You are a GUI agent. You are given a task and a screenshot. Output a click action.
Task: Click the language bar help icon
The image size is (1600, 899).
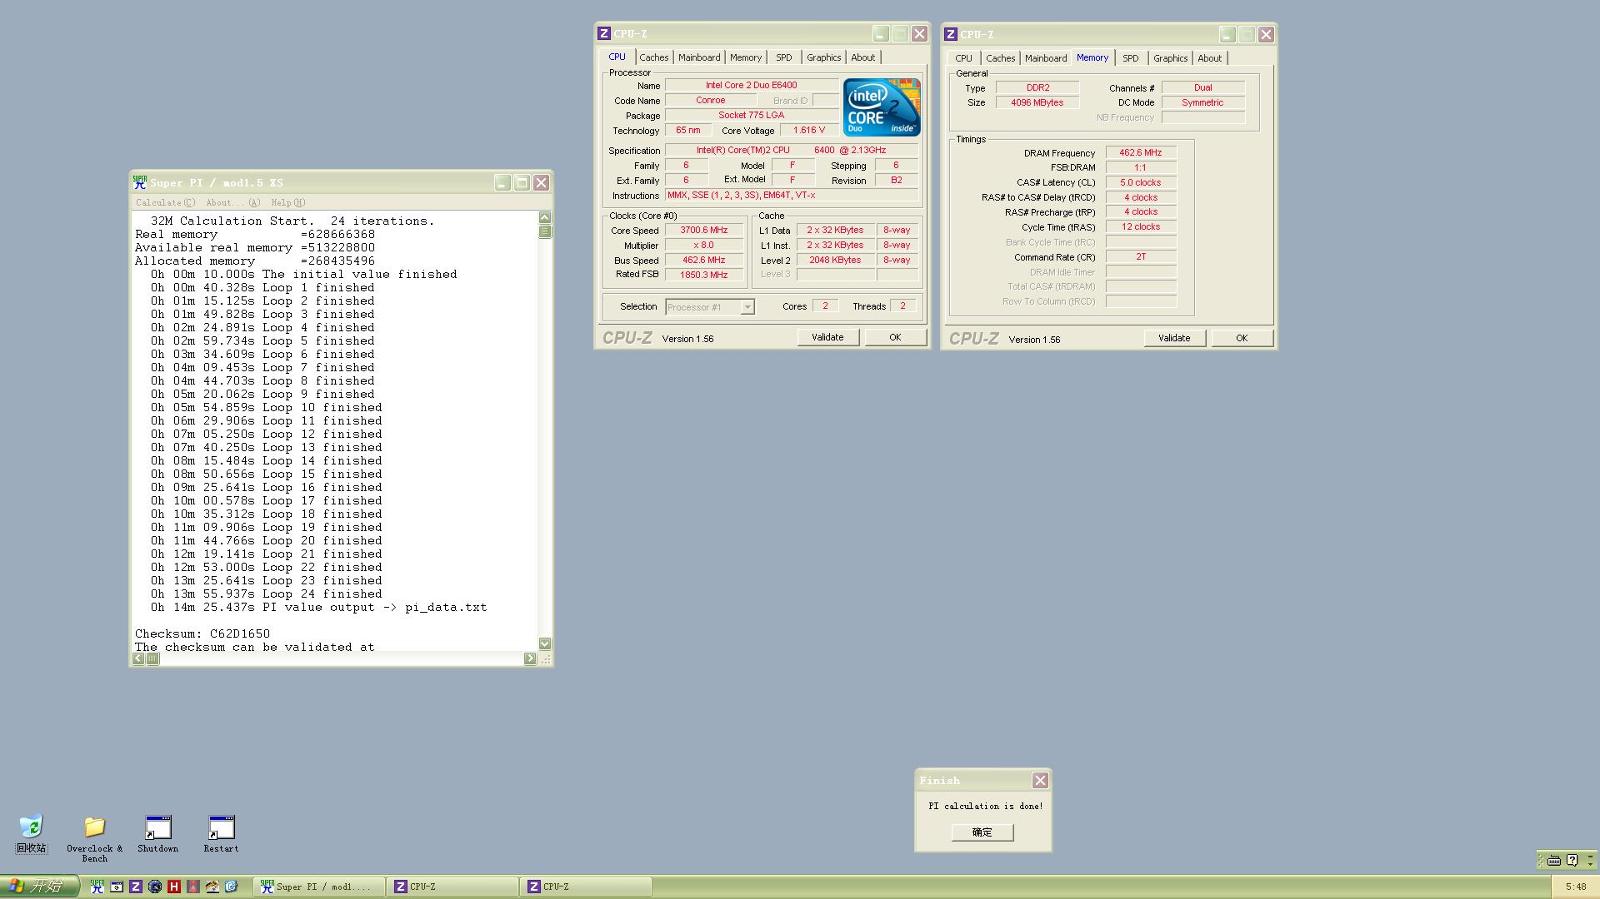[1572, 860]
